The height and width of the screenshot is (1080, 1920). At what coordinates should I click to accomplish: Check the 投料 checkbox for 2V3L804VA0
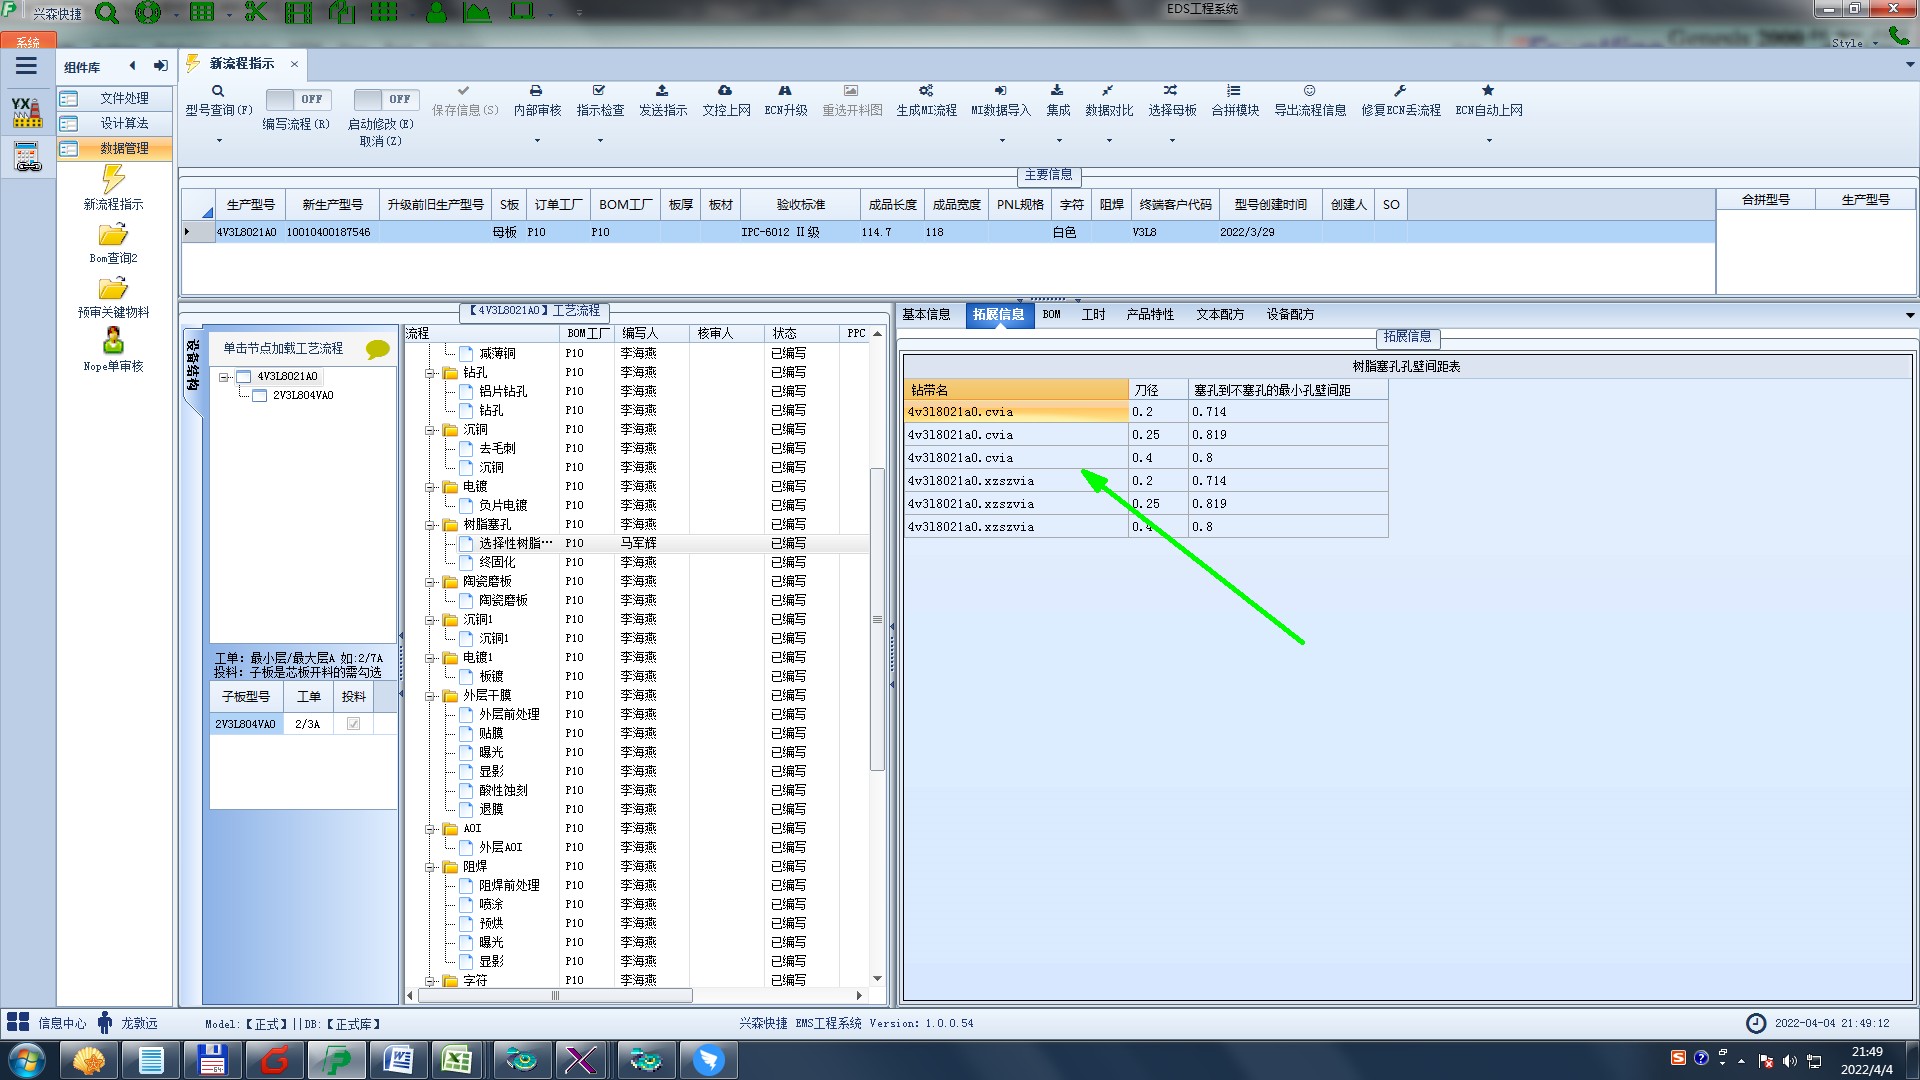pyautogui.click(x=353, y=724)
